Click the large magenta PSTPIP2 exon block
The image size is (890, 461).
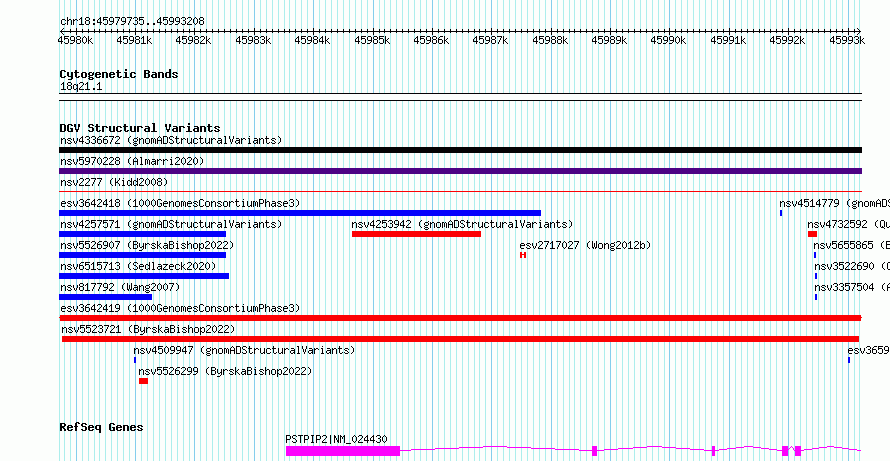click(343, 451)
